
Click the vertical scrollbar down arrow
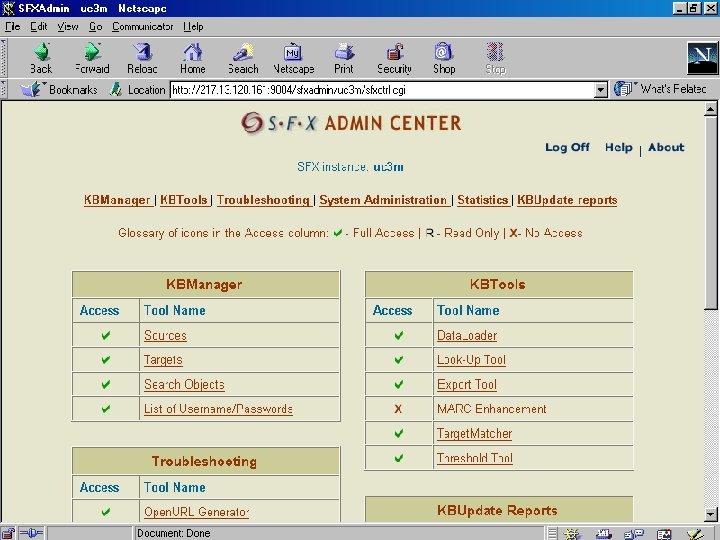point(710,514)
